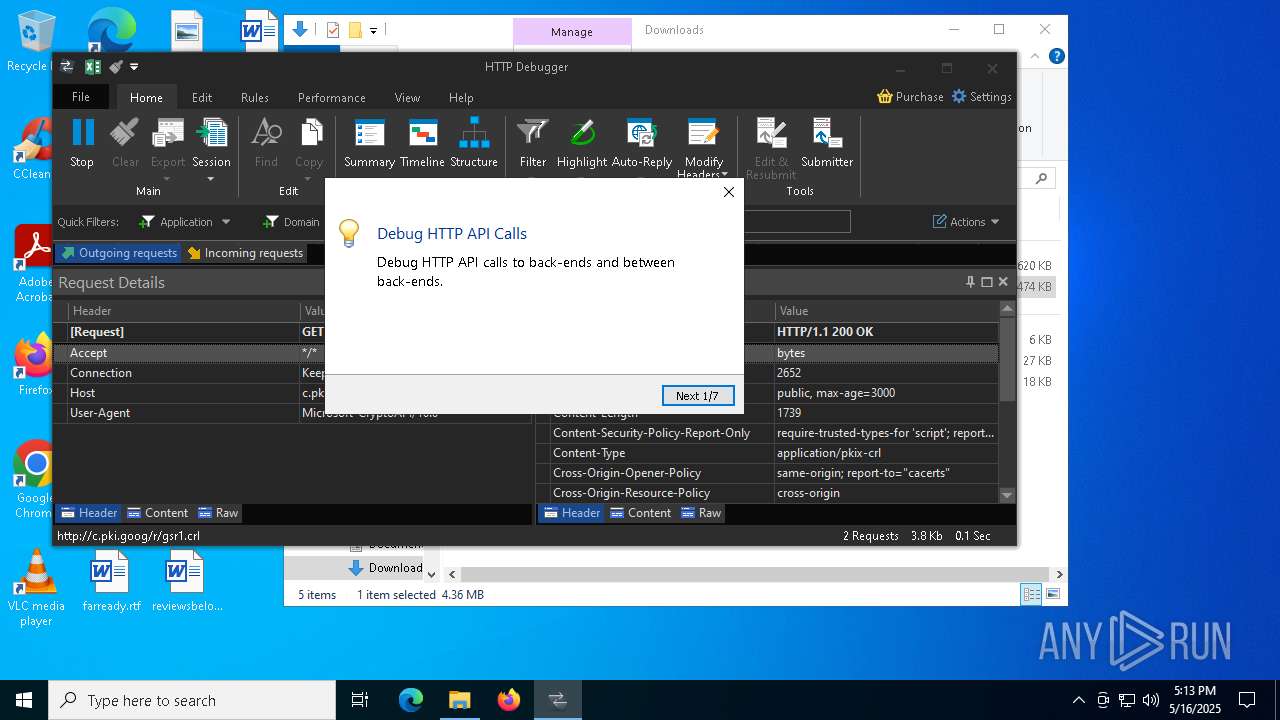Expand the Session dropdown arrow
Screen dimensions: 1280x720
(x=211, y=180)
